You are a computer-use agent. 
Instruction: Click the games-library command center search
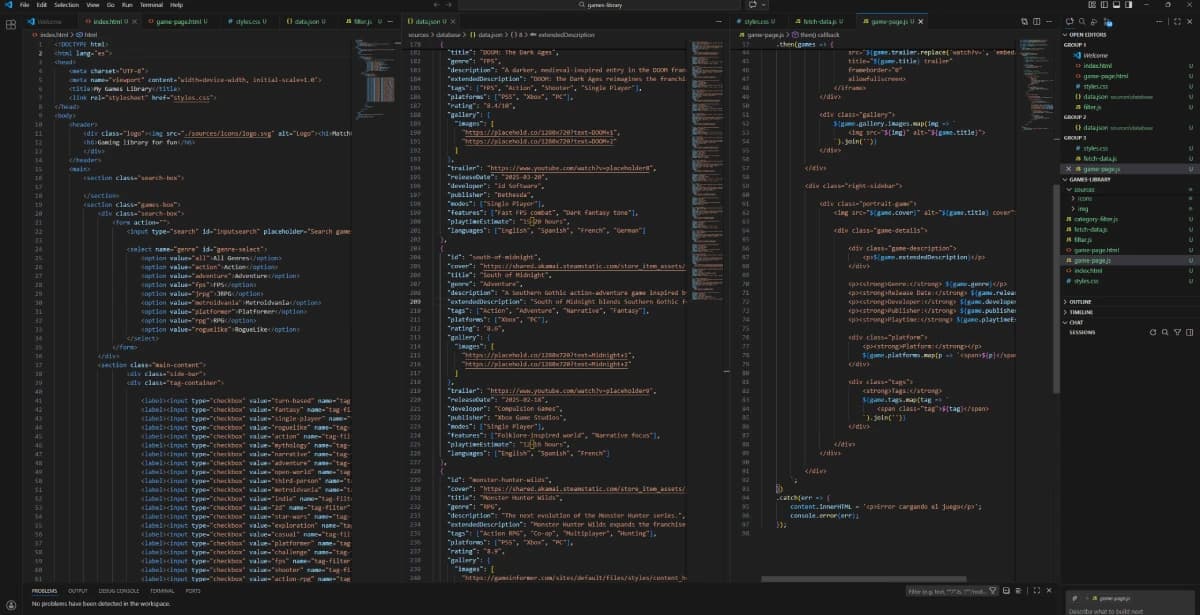(x=600, y=5)
